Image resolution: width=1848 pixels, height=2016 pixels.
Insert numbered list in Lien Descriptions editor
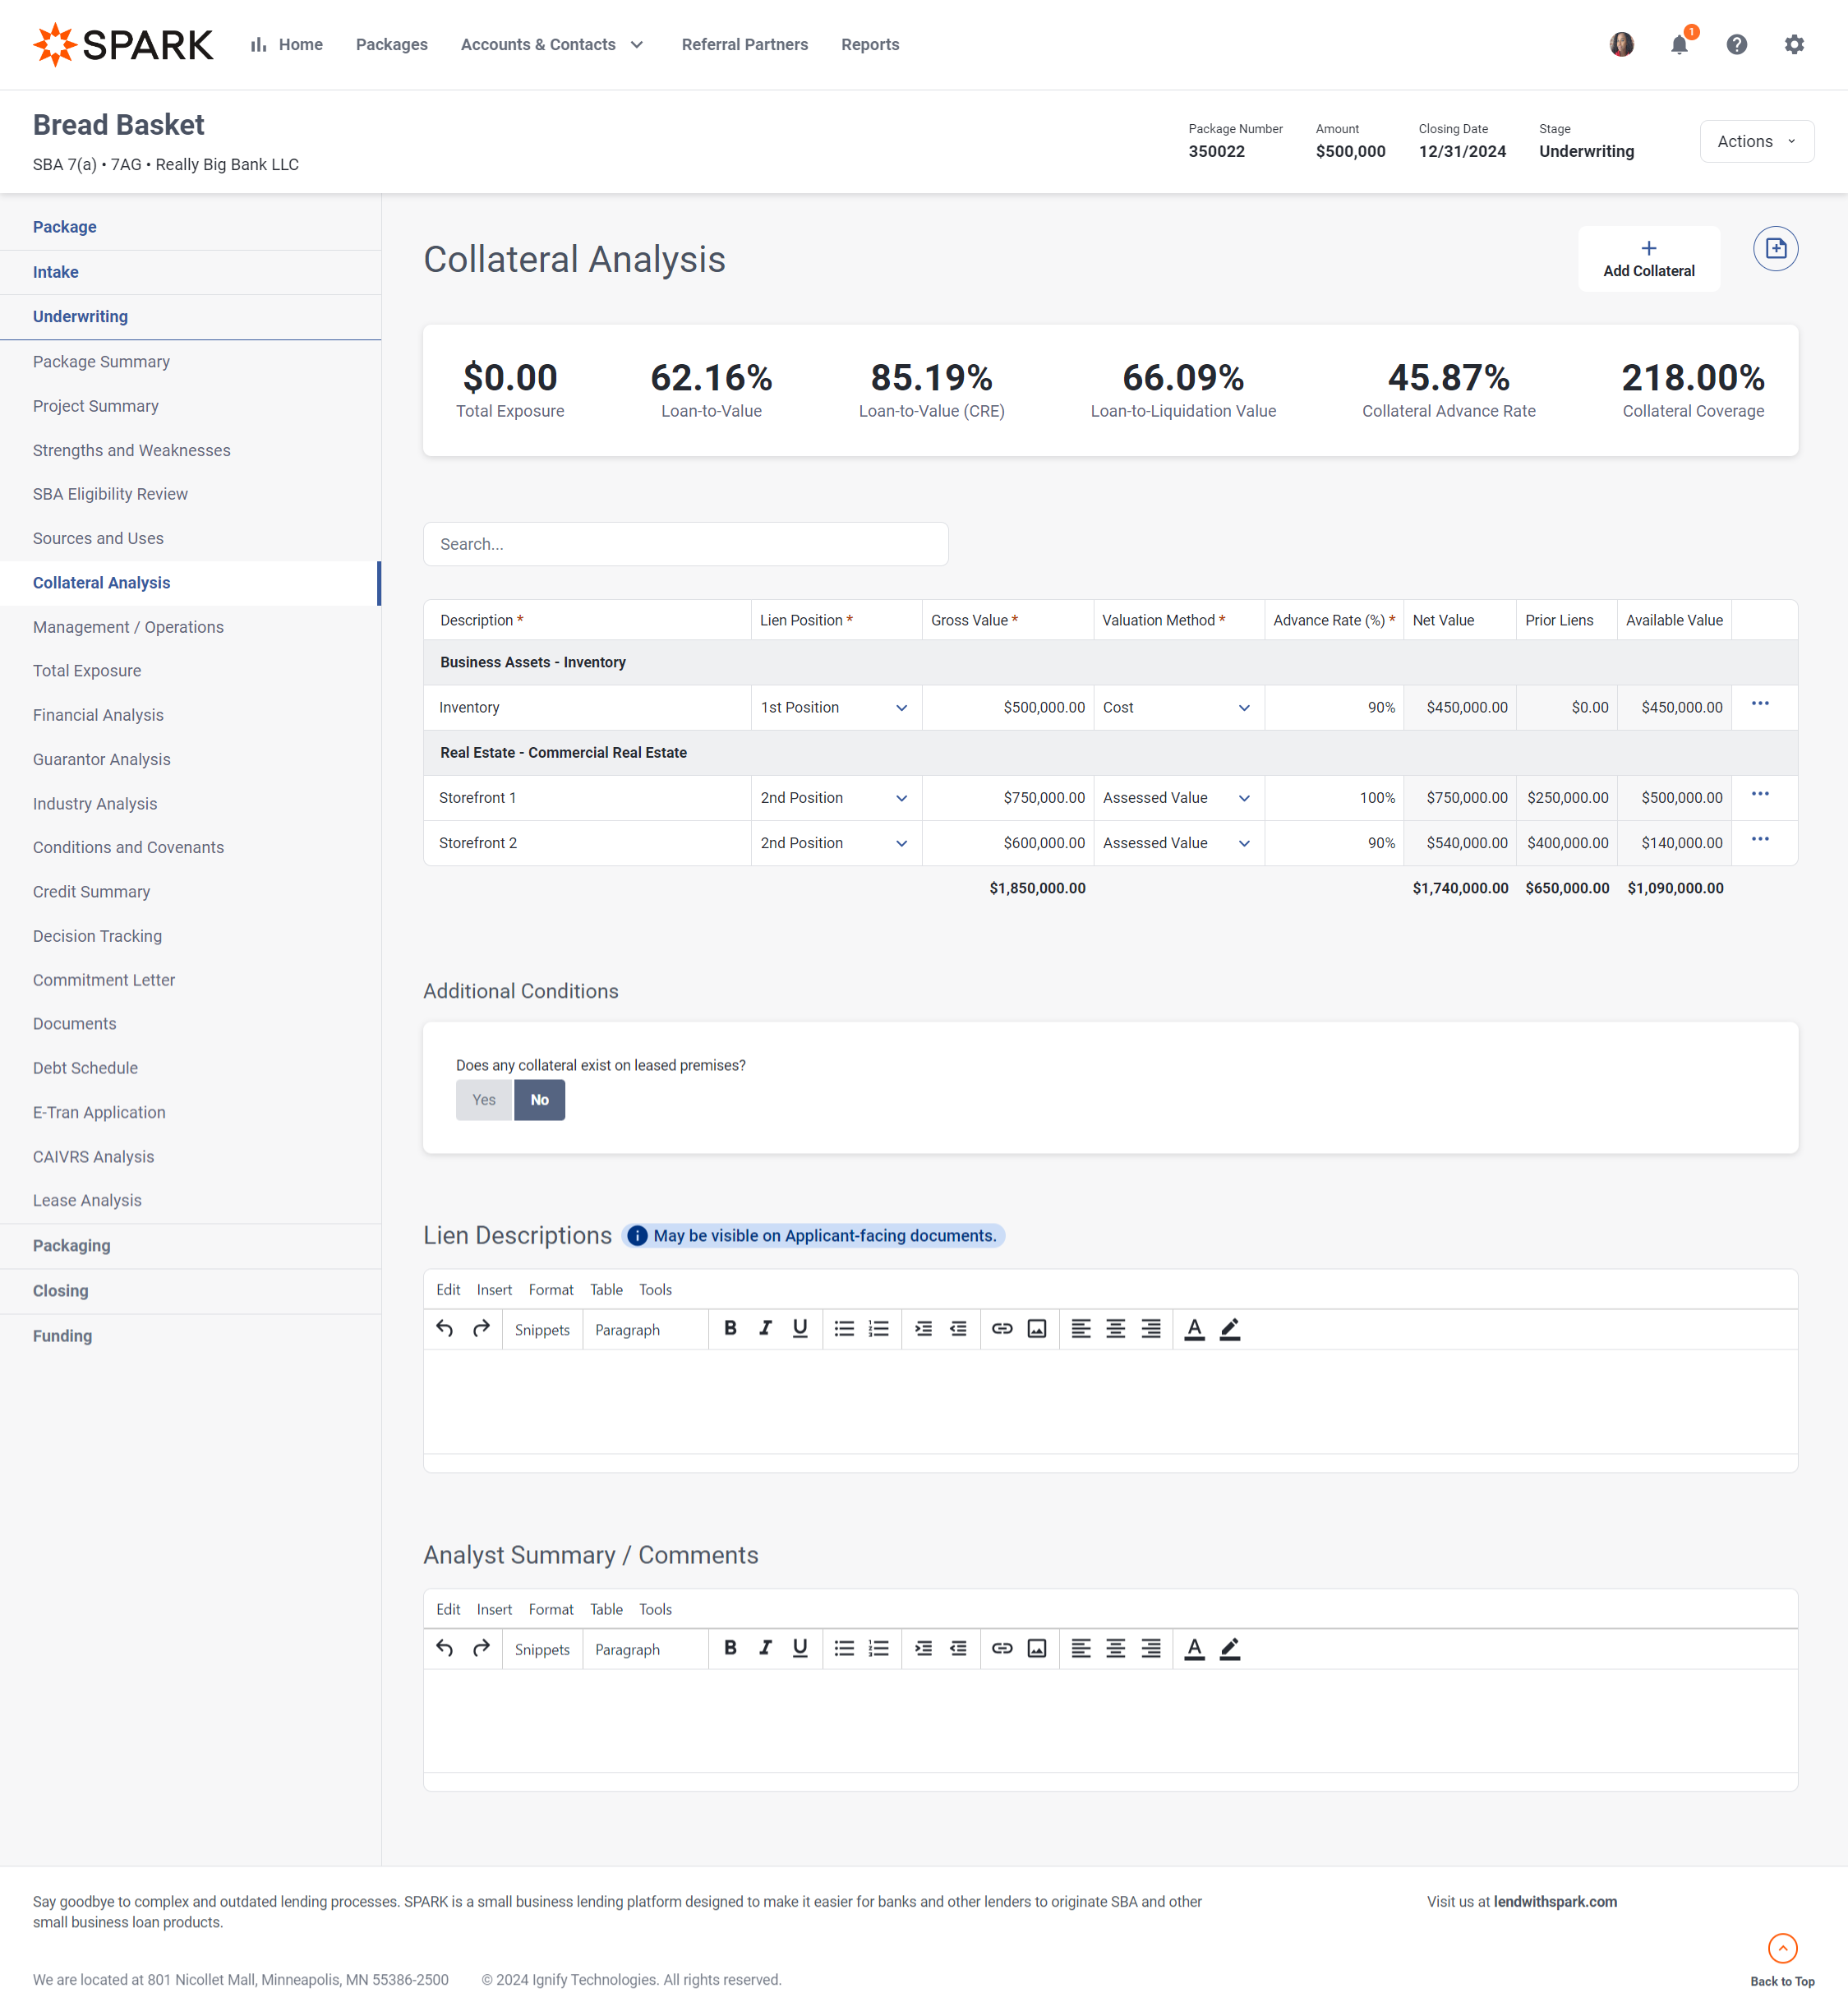879,1329
